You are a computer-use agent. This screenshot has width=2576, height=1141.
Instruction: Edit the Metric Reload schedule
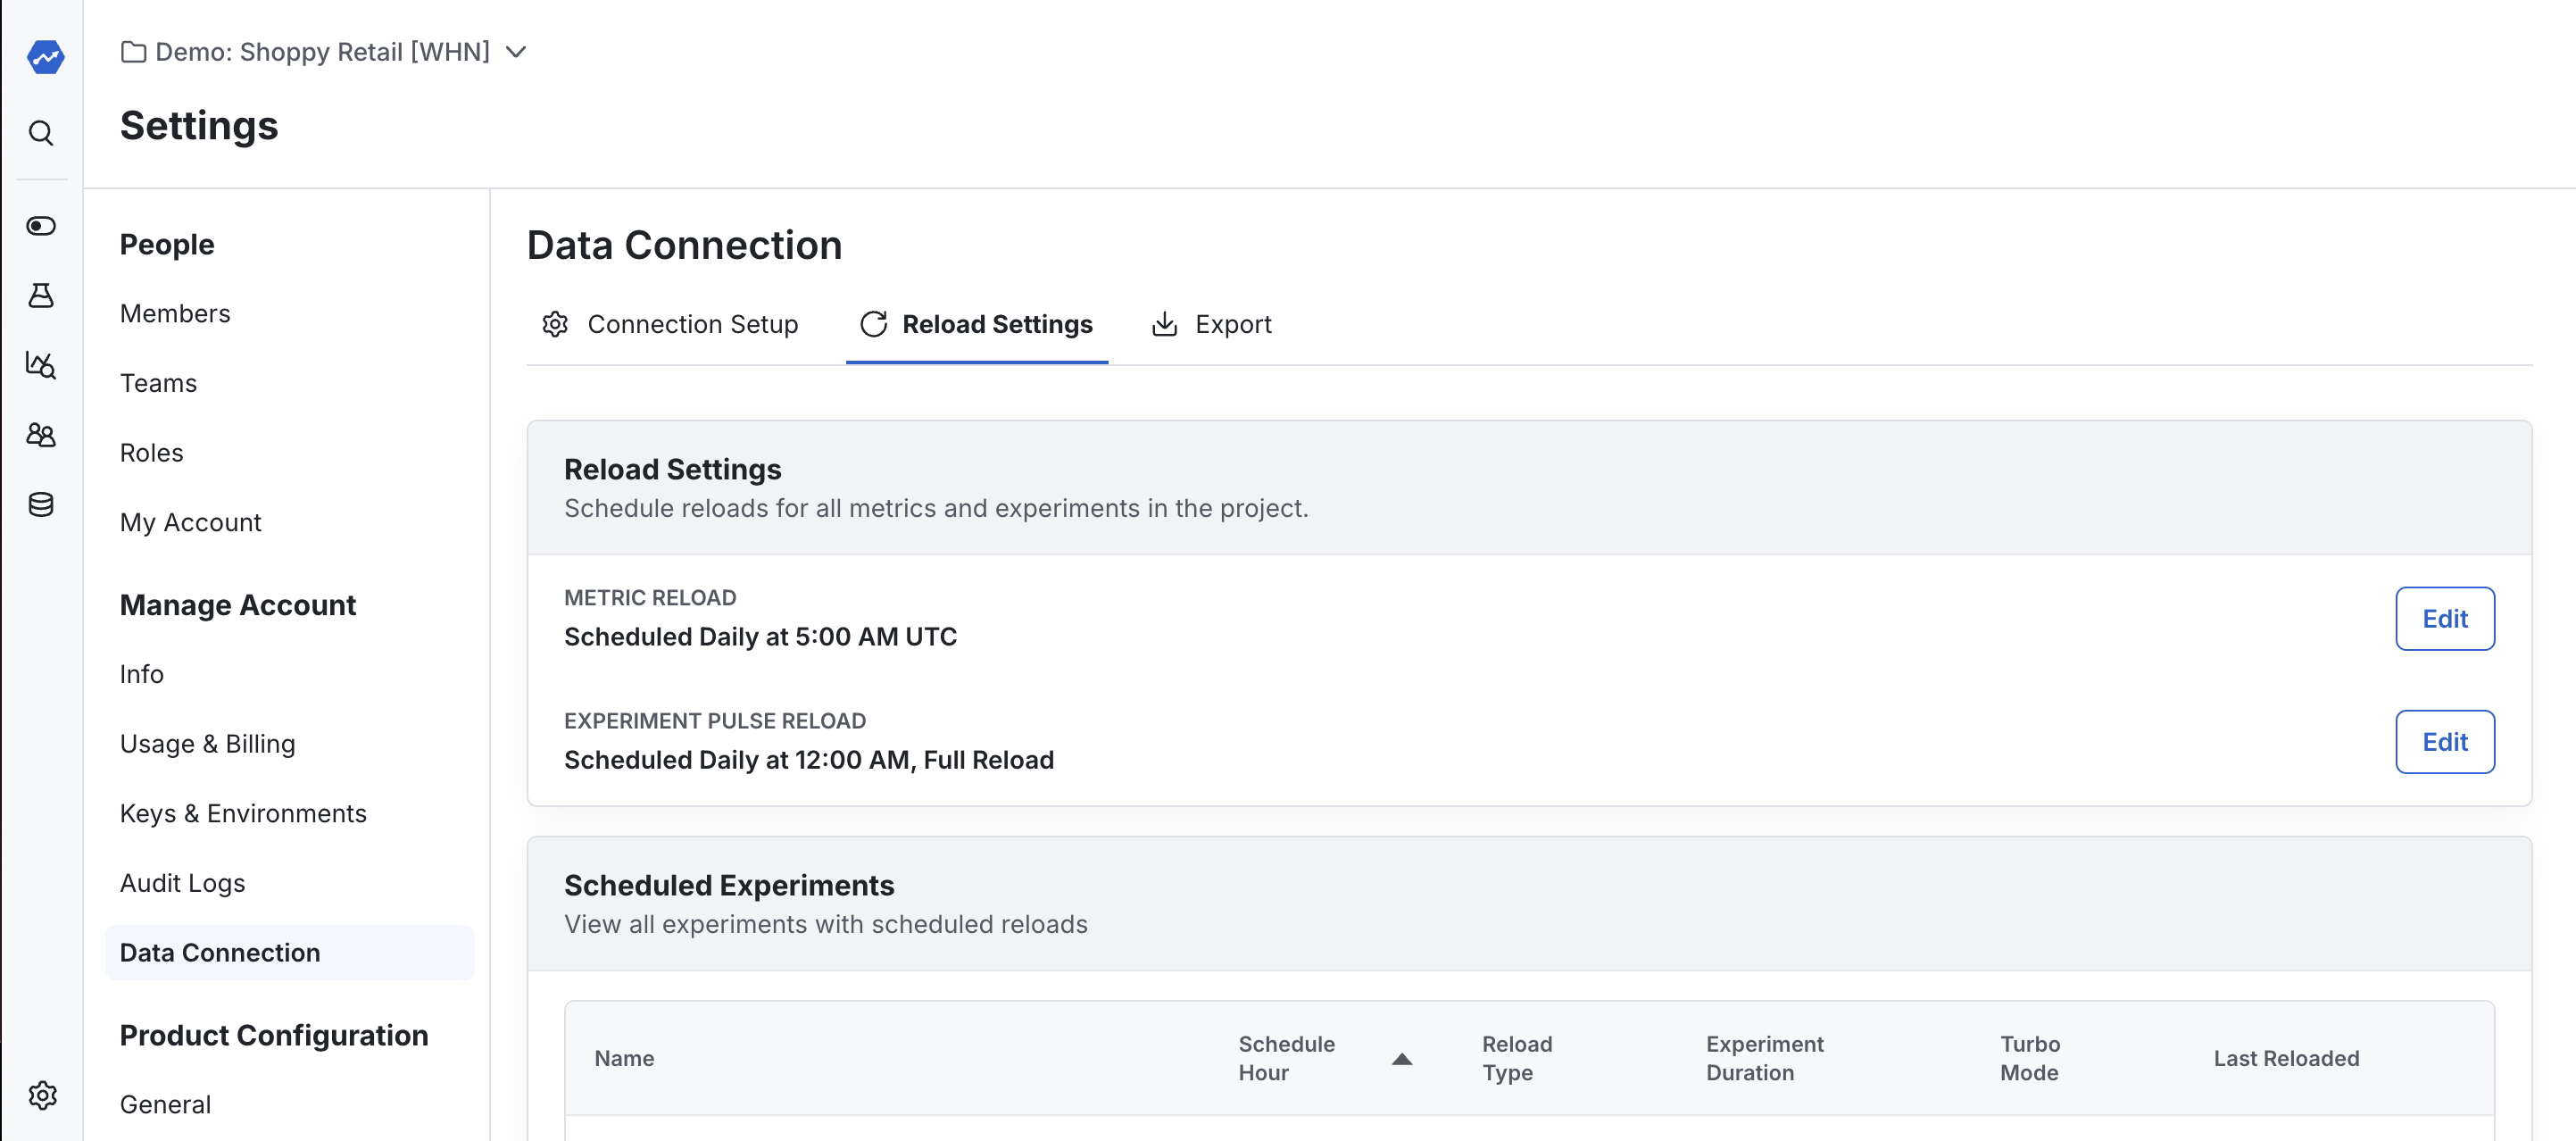click(2445, 618)
